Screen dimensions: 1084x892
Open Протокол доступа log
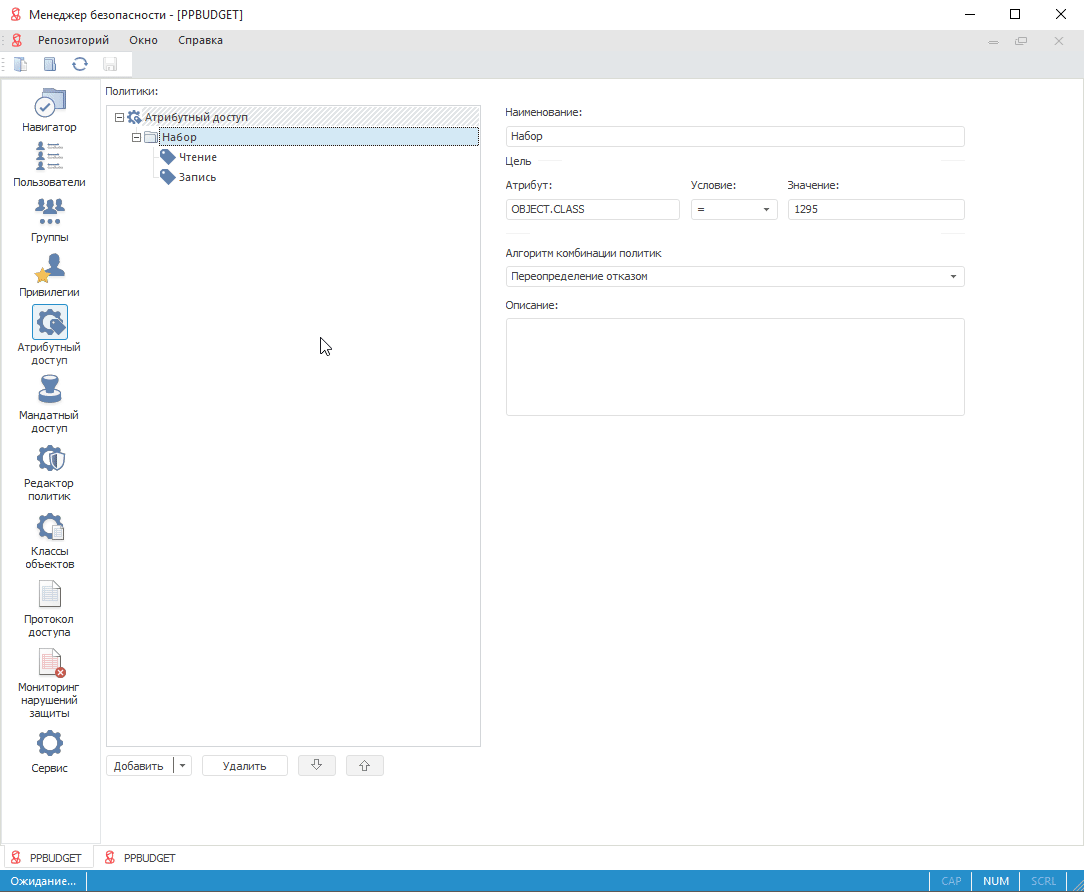tap(50, 608)
